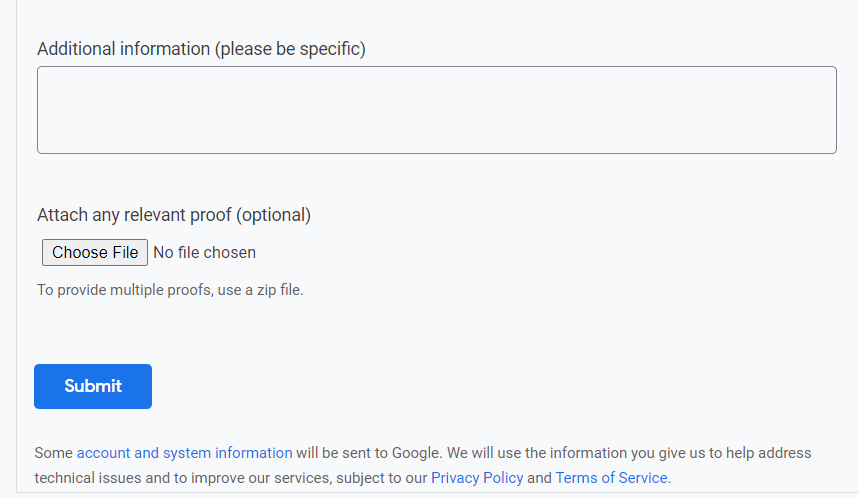Click the 'Additional information (please be specific)' label

click(x=201, y=49)
